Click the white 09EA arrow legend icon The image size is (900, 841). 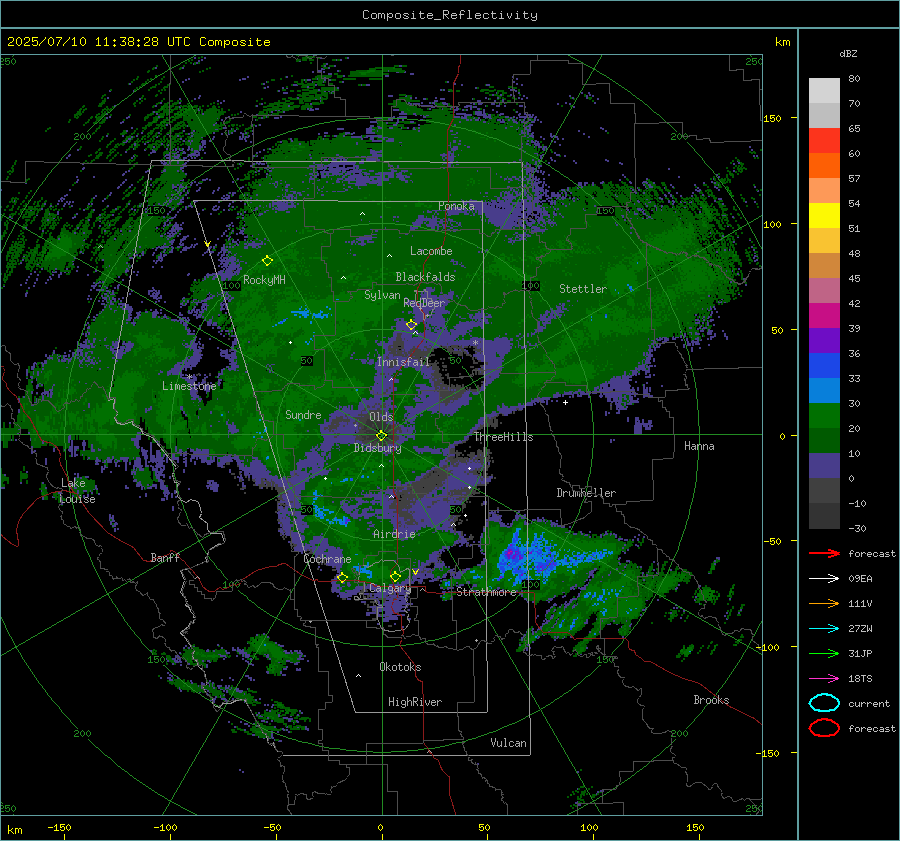(824, 578)
